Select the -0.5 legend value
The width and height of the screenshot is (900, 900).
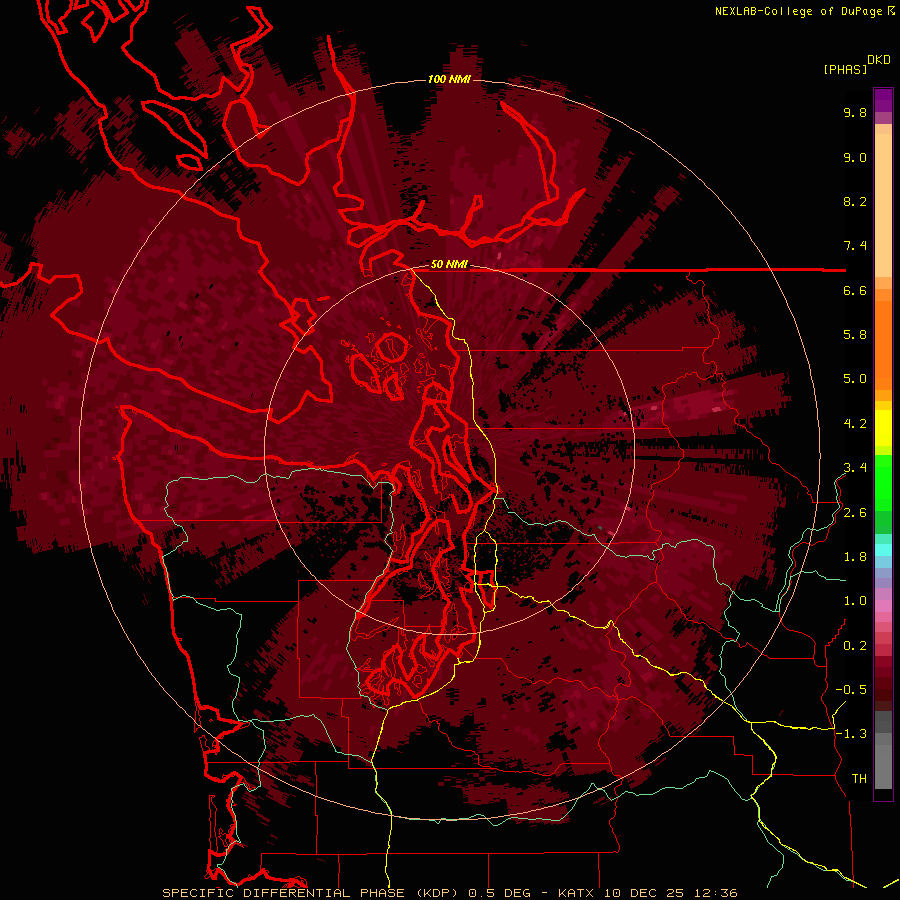coord(851,690)
